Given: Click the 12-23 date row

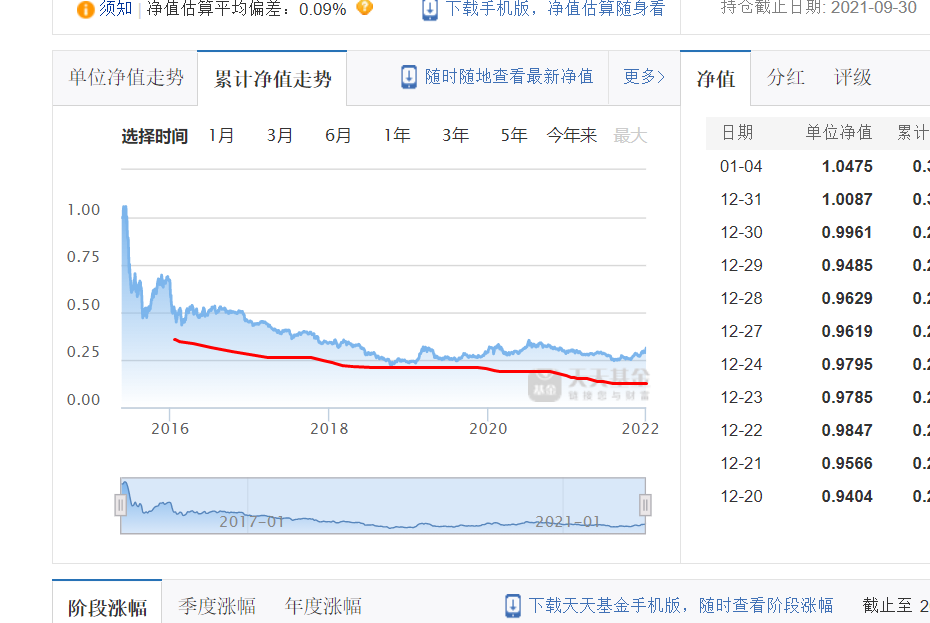Looking at the screenshot, I should coord(741,397).
